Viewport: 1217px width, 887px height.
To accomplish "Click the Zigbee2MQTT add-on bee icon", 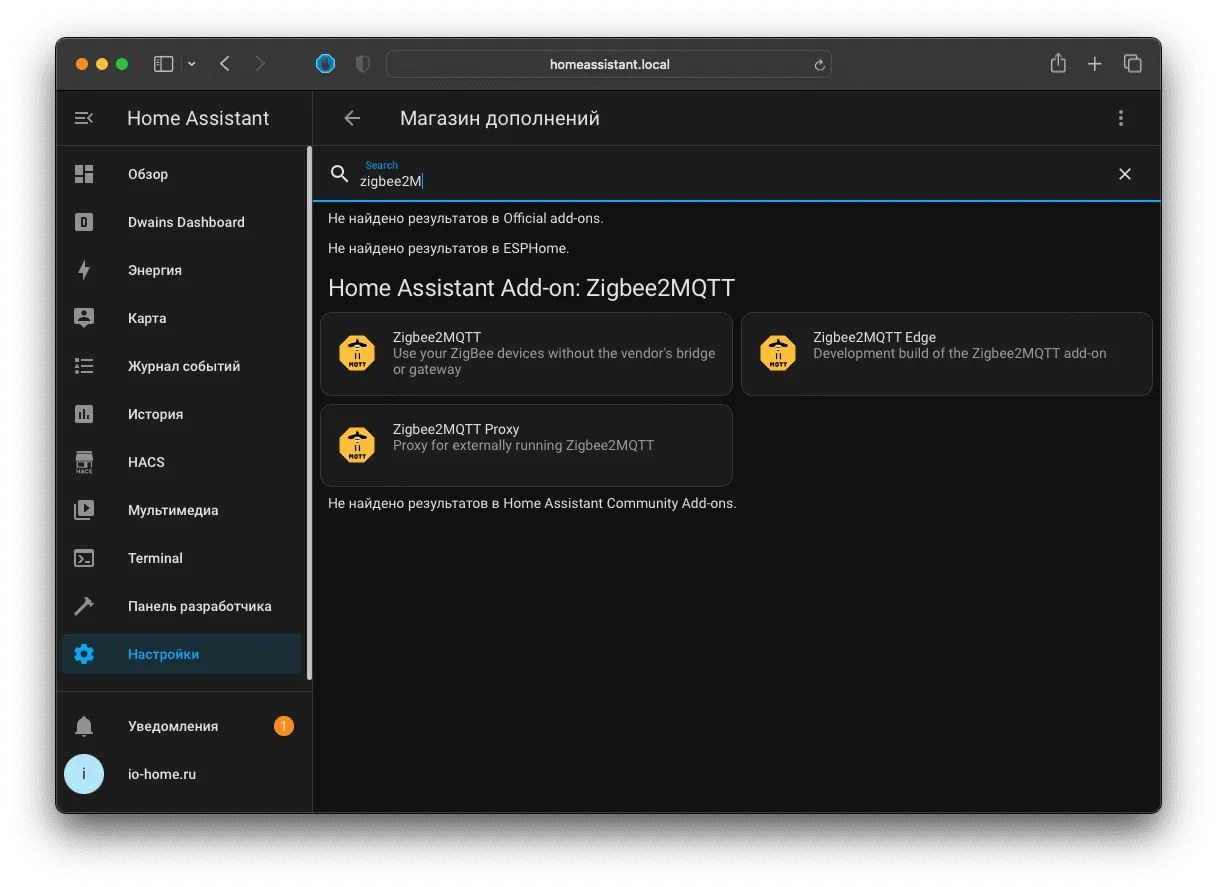I will (357, 353).
